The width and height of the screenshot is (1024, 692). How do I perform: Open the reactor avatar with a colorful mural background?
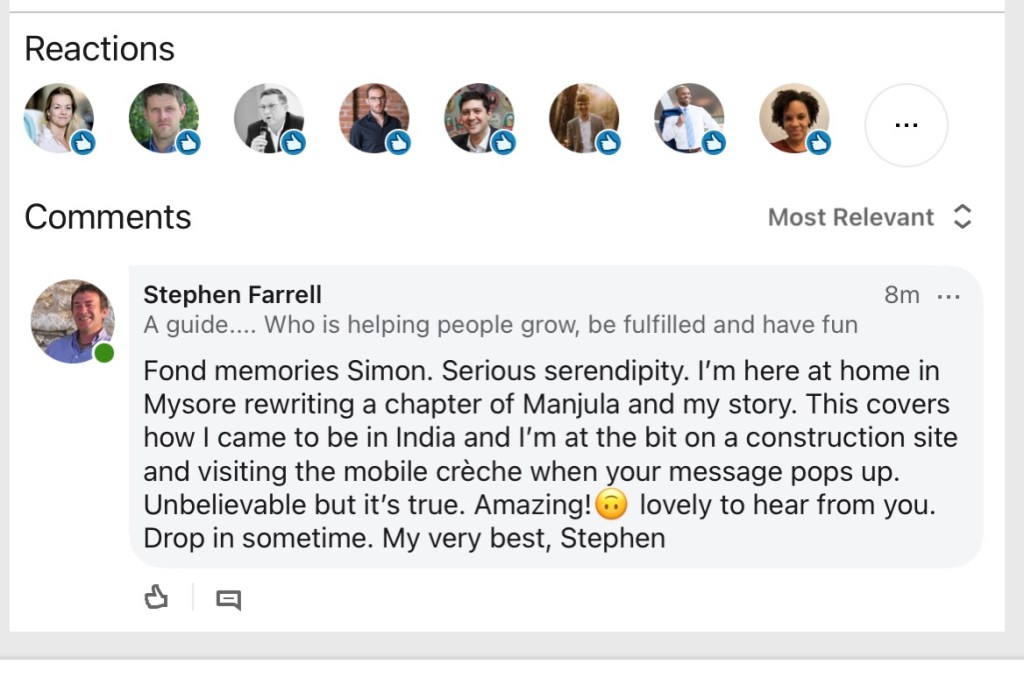pos(478,118)
